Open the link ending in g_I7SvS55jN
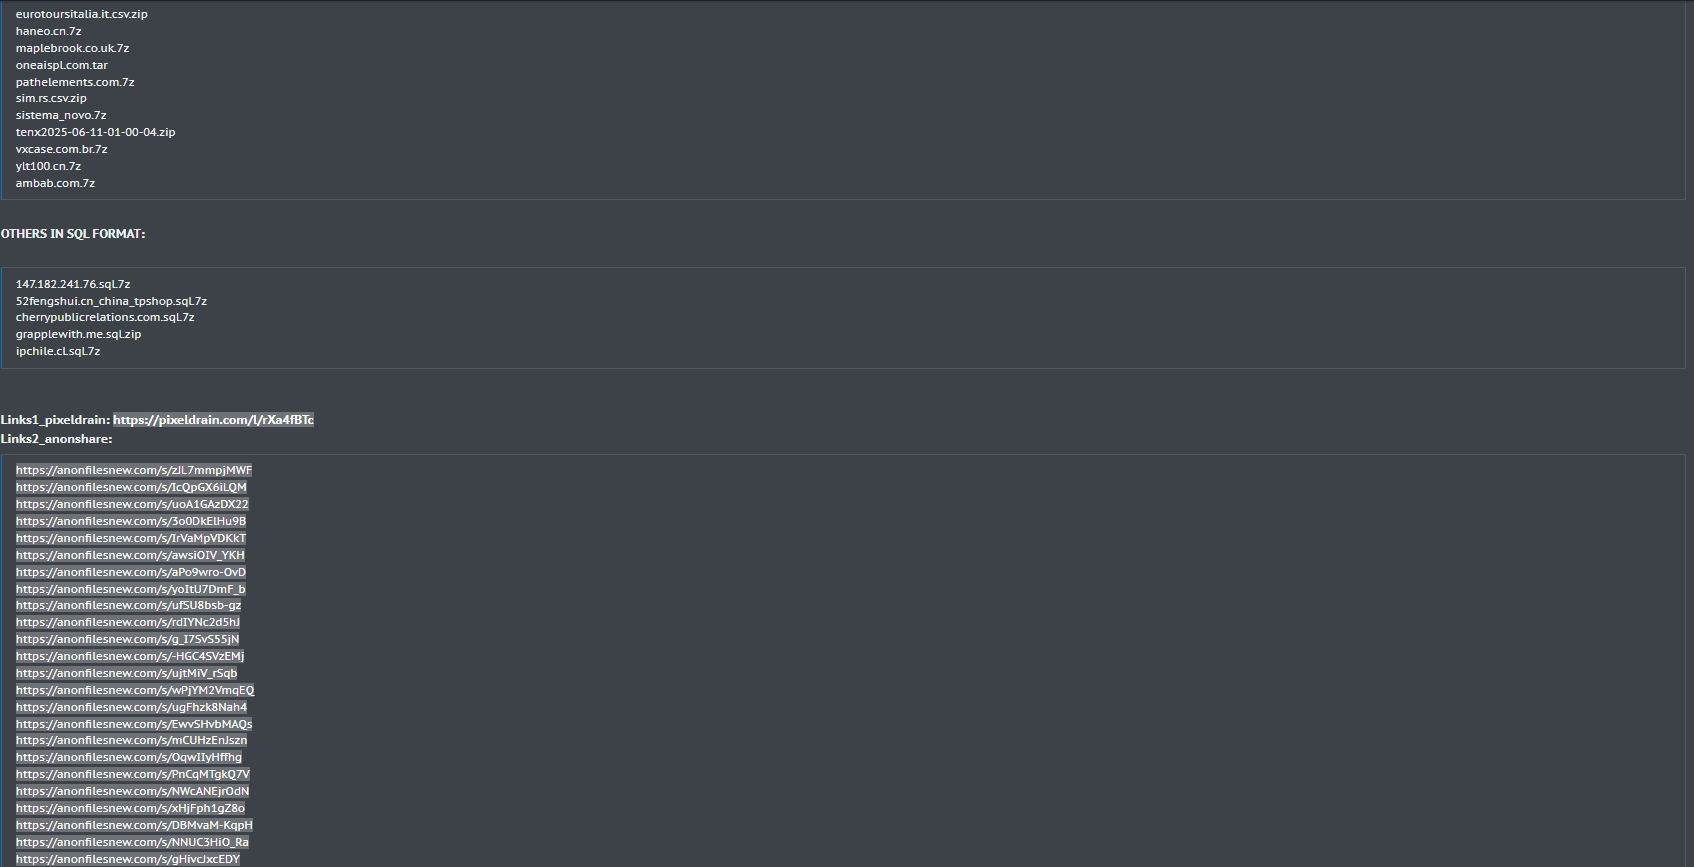Image resolution: width=1694 pixels, height=867 pixels. [128, 639]
